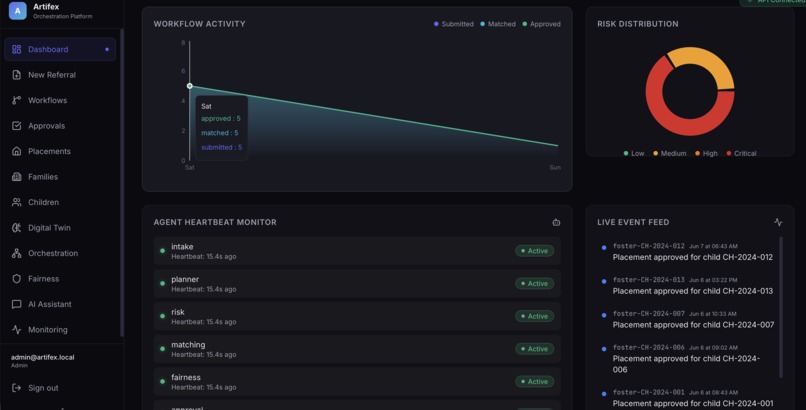Click the Children people icon
Screen dimensions: 806x410
click(x=16, y=202)
